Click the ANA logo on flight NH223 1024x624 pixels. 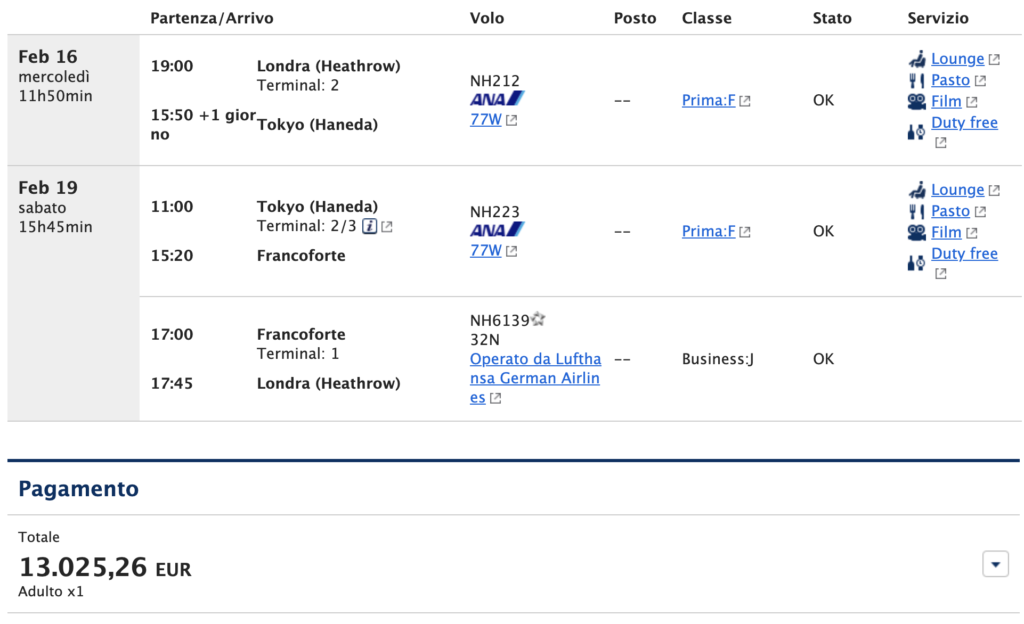point(497,230)
